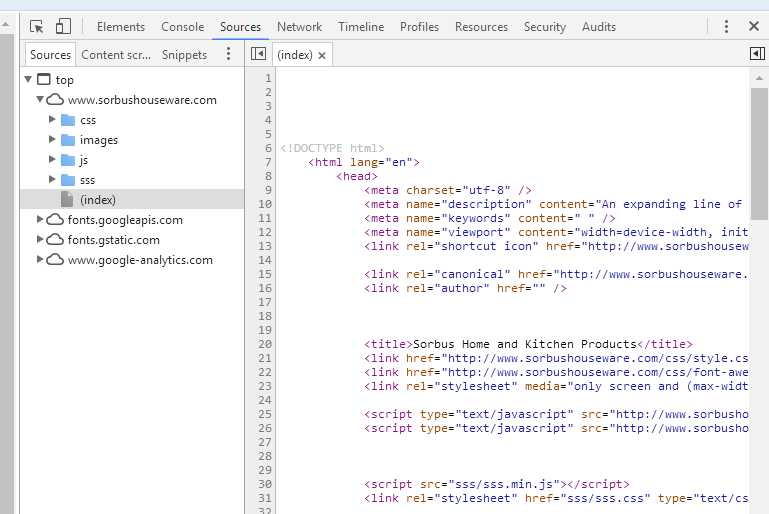Viewport: 769px width, 514px height.
Task: Expand the js folder
Action: (x=52, y=159)
